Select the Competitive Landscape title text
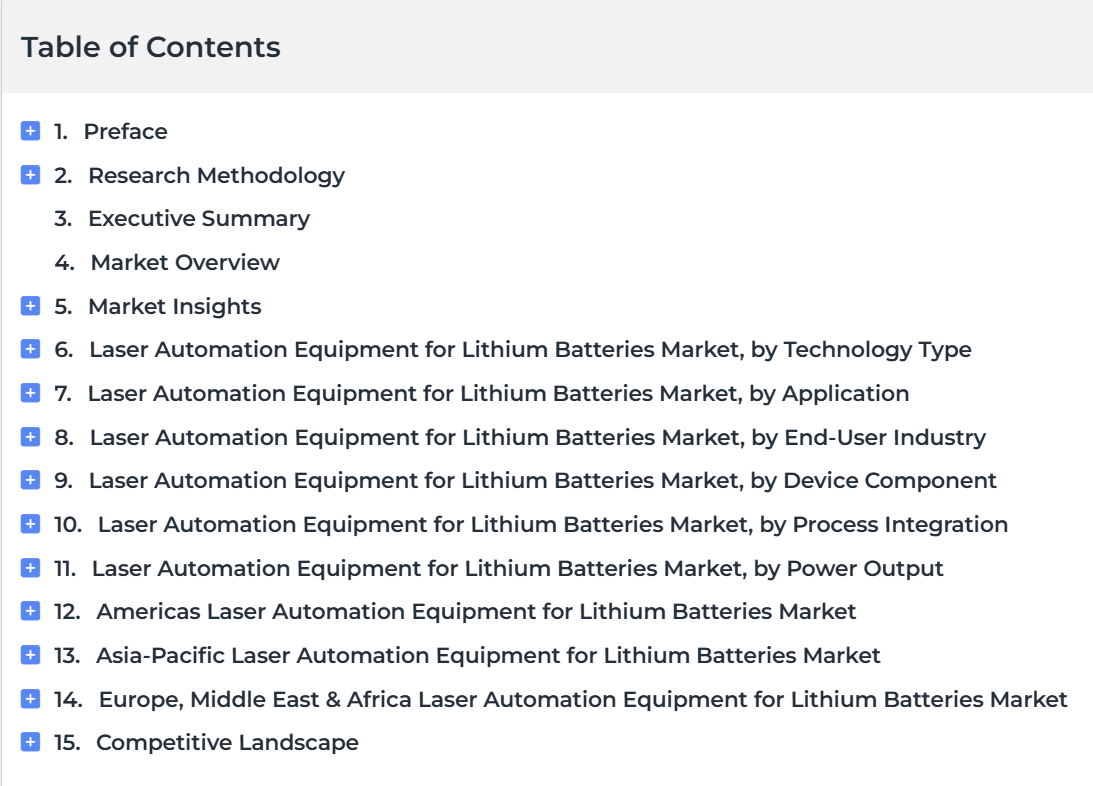 click(227, 743)
